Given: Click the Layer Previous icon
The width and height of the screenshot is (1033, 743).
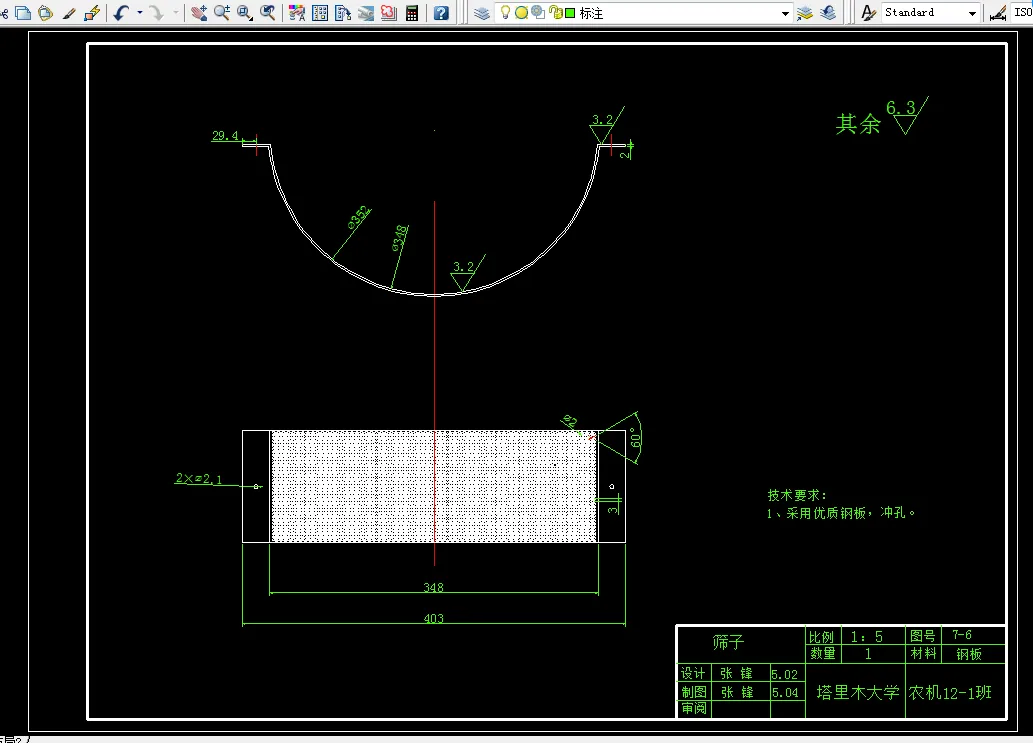Looking at the screenshot, I should pos(828,13).
